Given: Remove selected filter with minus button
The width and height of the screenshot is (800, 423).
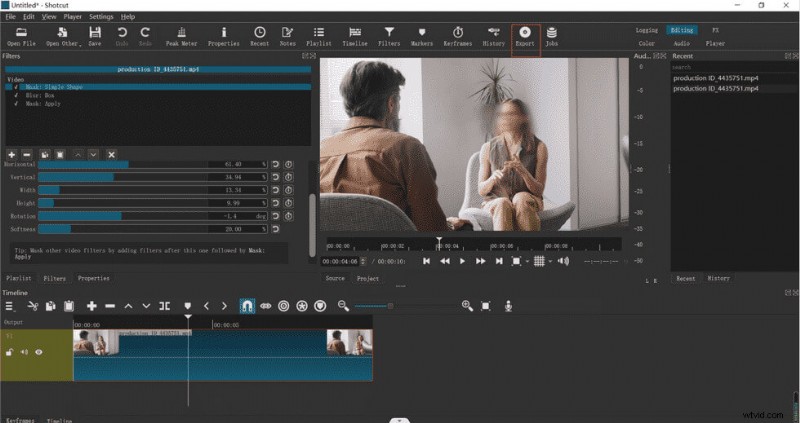Looking at the screenshot, I should (27, 154).
